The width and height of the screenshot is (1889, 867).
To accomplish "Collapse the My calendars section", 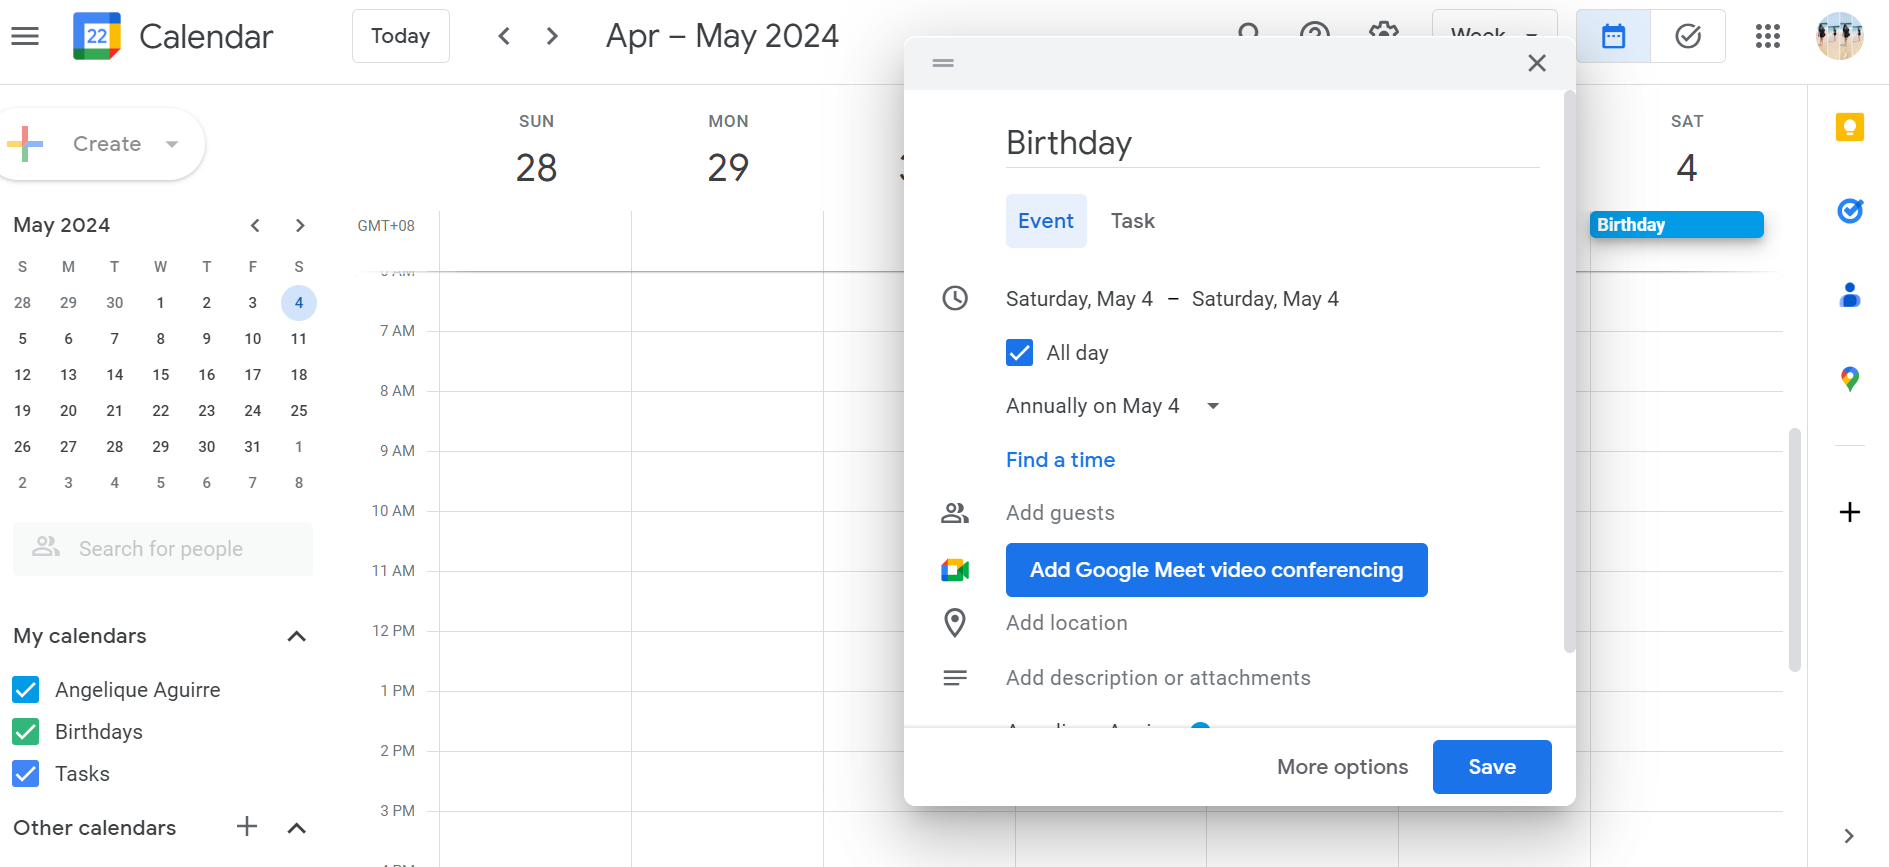I will pos(296,636).
